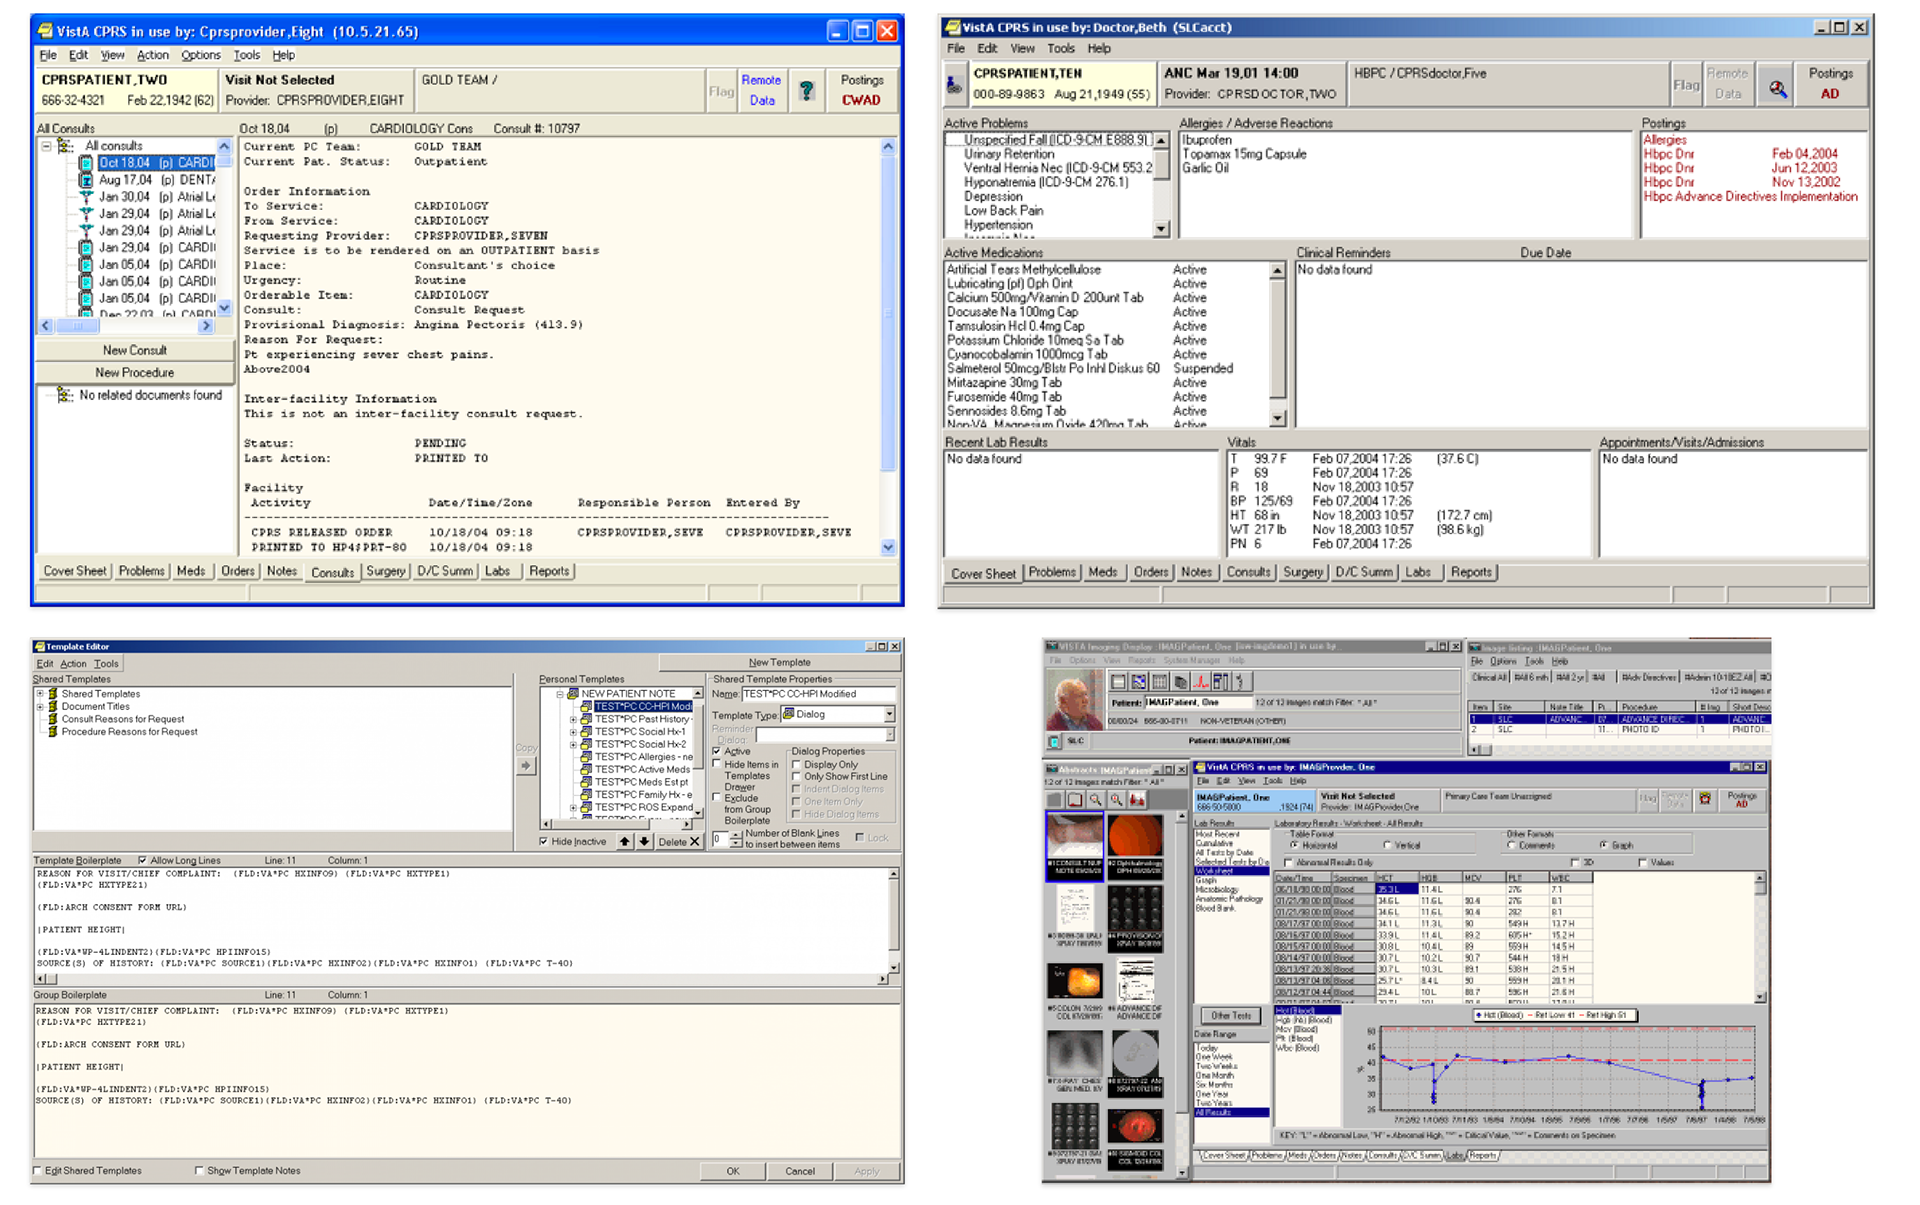
Task: Click the image grid abstracts toolbar icon
Action: coord(1159,682)
